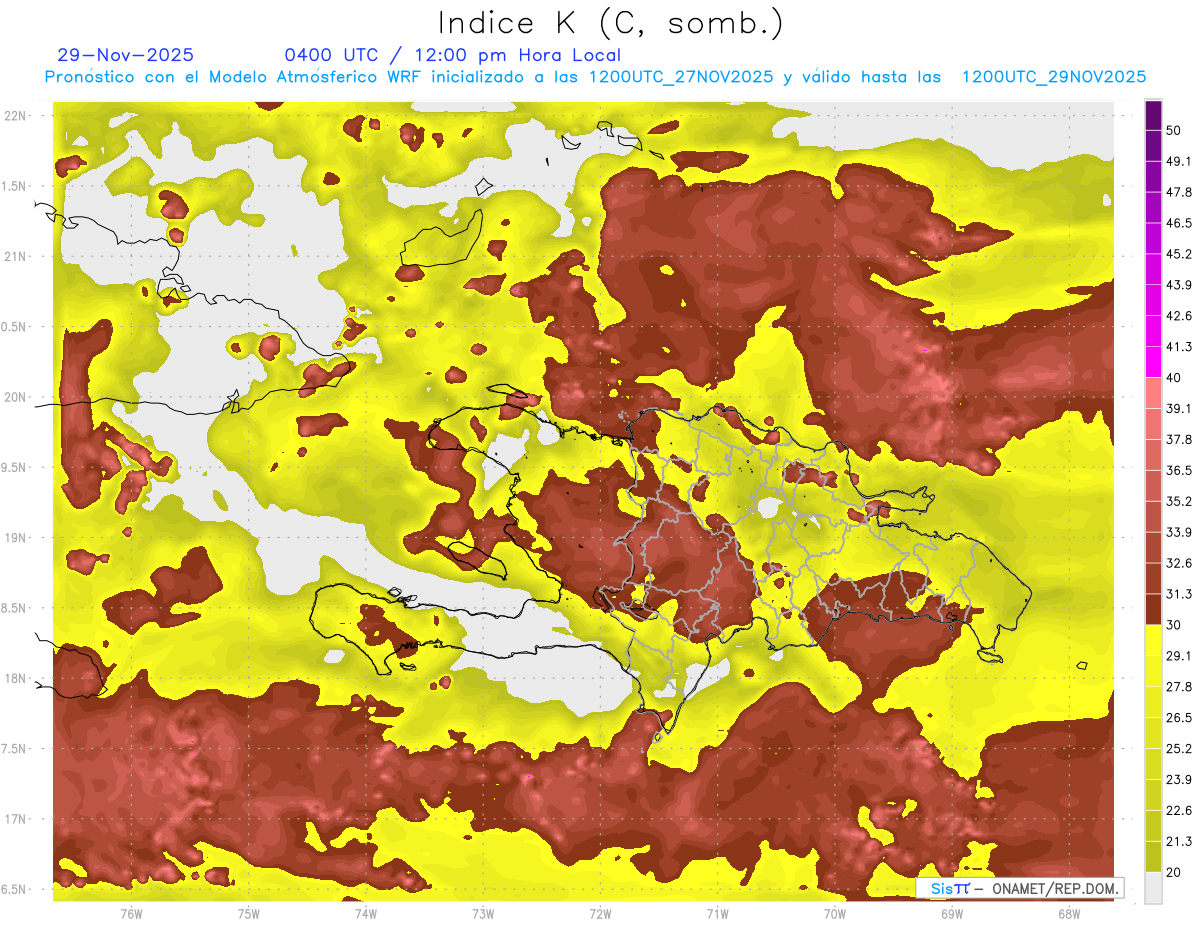Viewport: 1200px width, 927px height.
Task: Select the '71W' longitude axis label
Action: coord(717,914)
